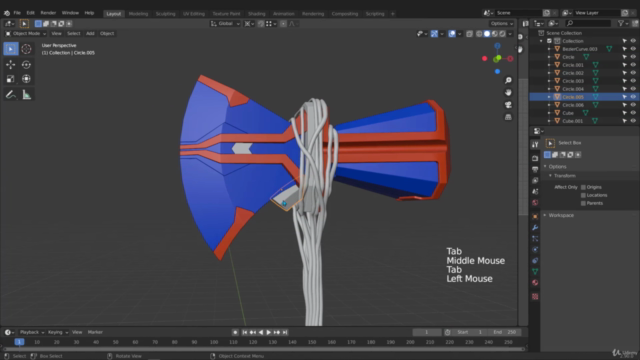Screen dimensions: 640x360
Task: Select the Select Box tool in toolbar
Action: (11, 49)
